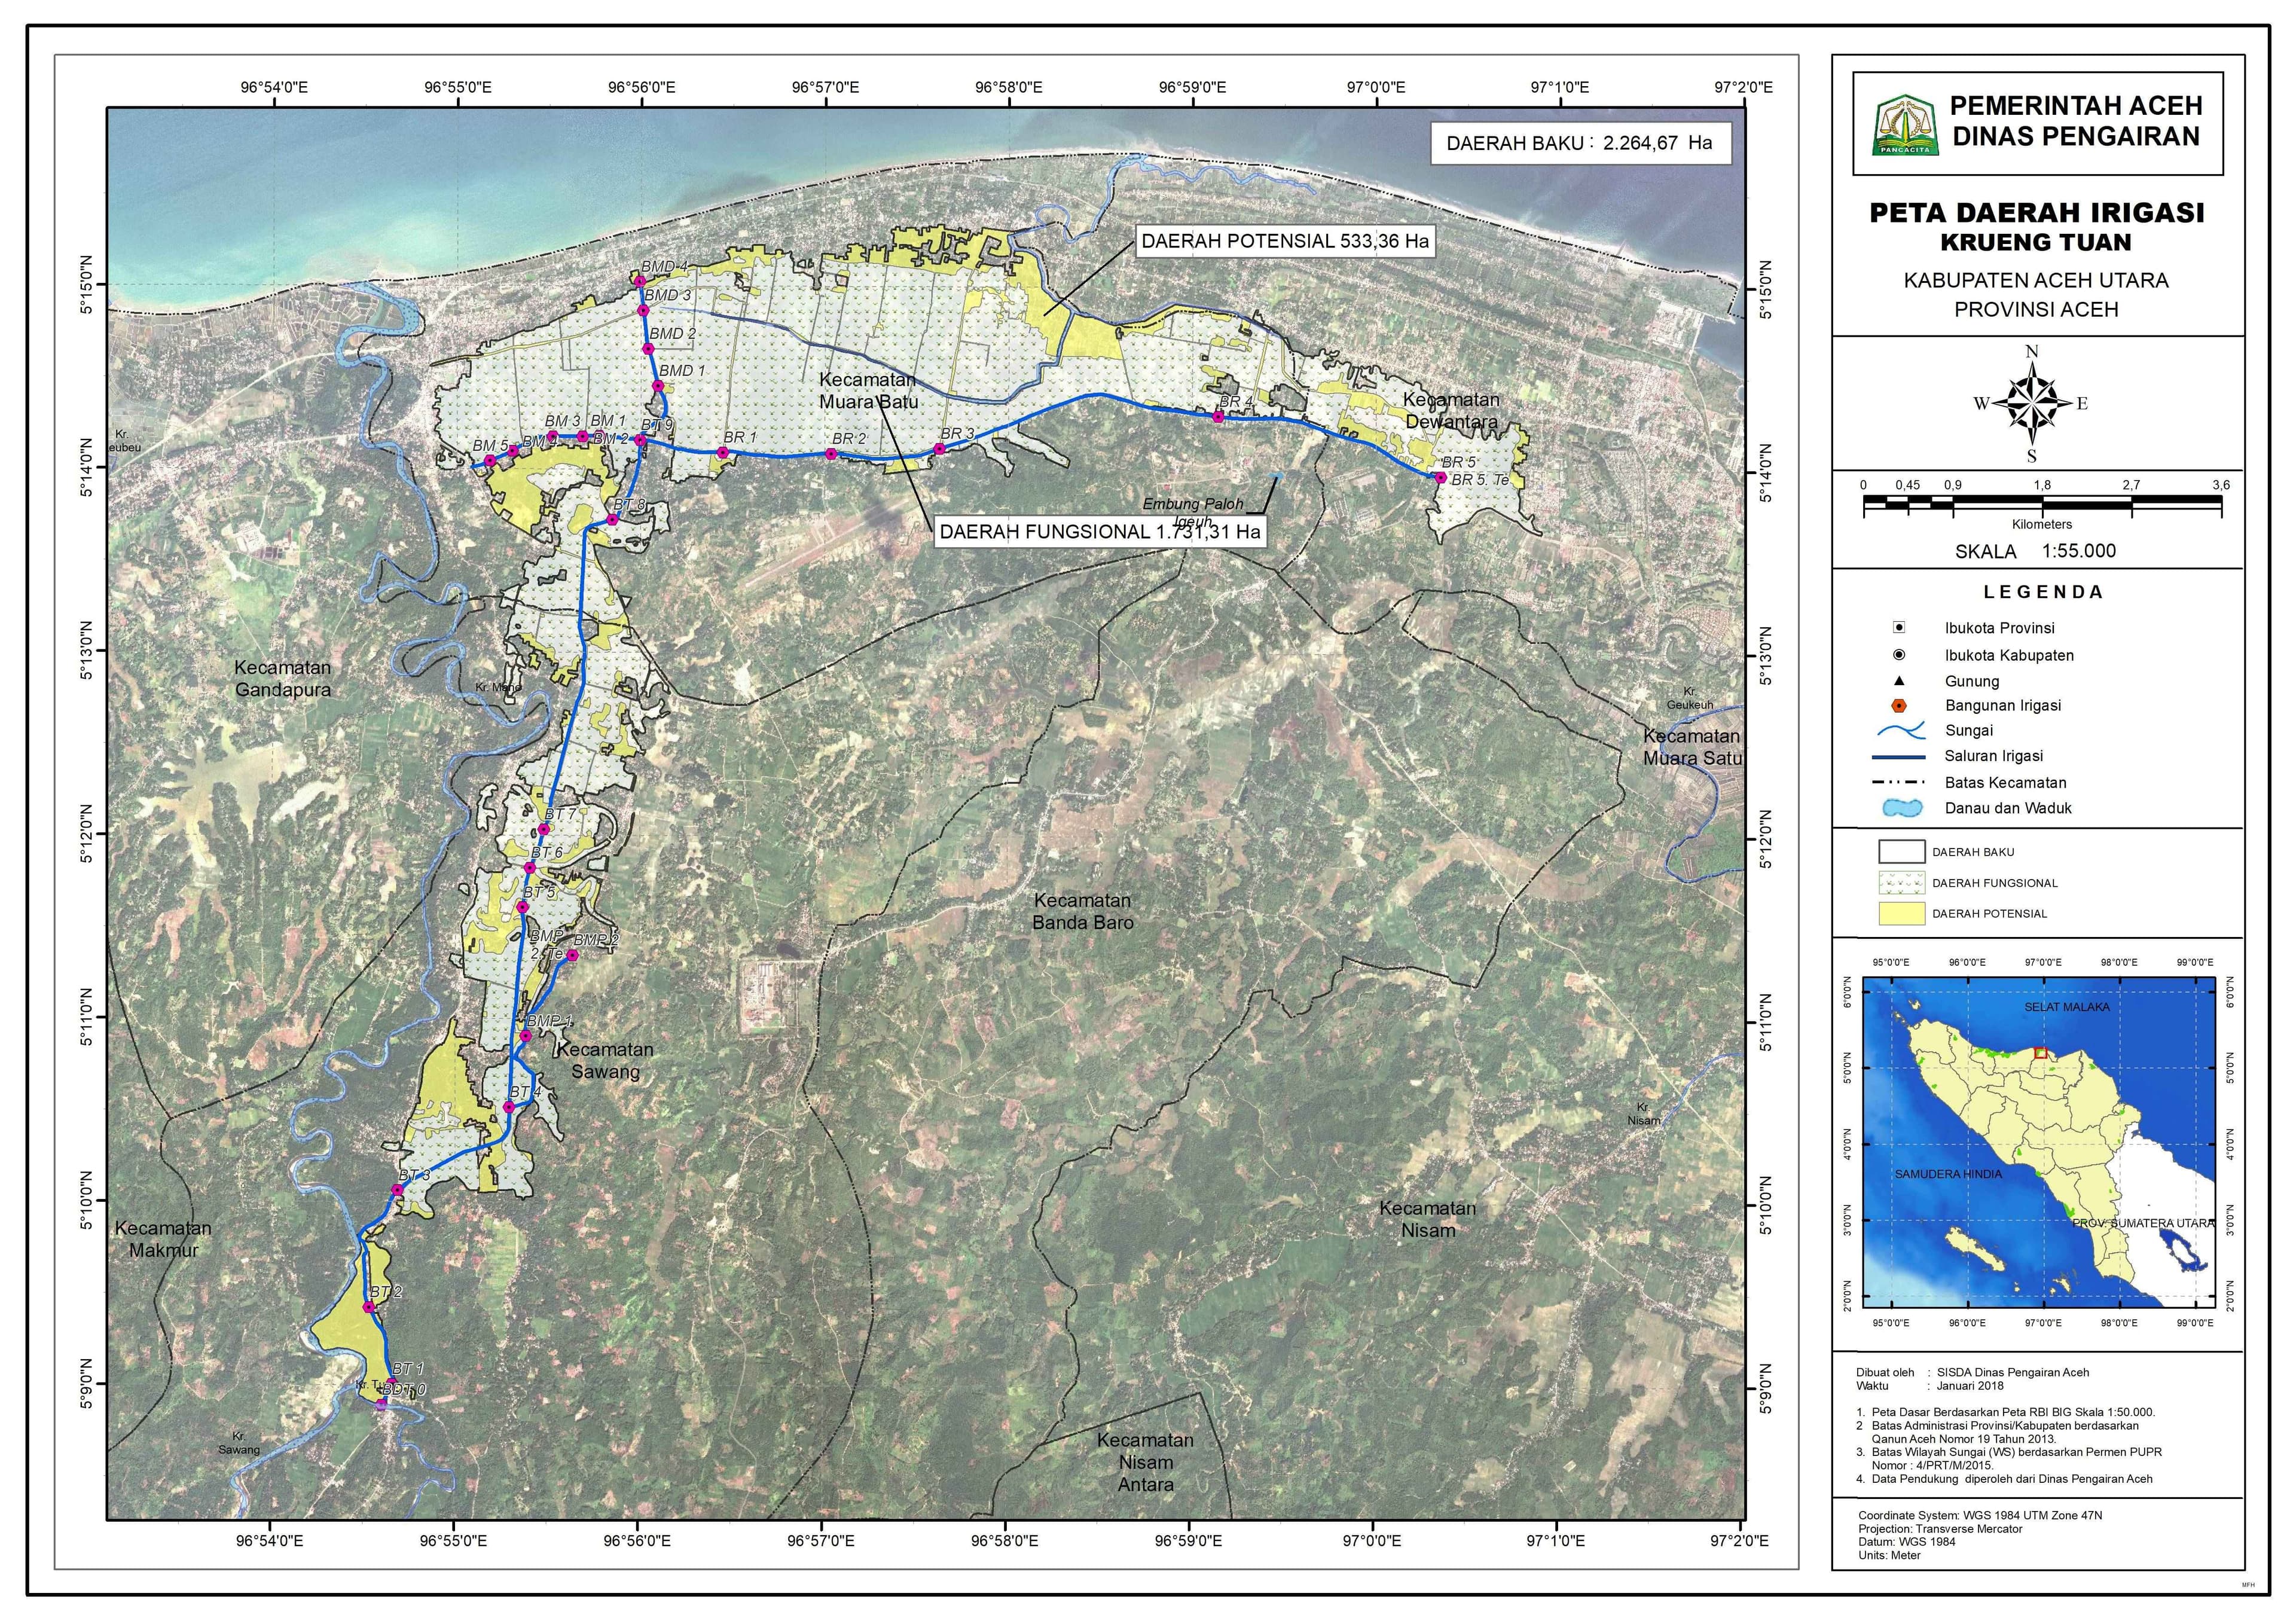Click the Bangunan Irigasi legend symbol
This screenshot has height=1624, width=2296.
1899,705
